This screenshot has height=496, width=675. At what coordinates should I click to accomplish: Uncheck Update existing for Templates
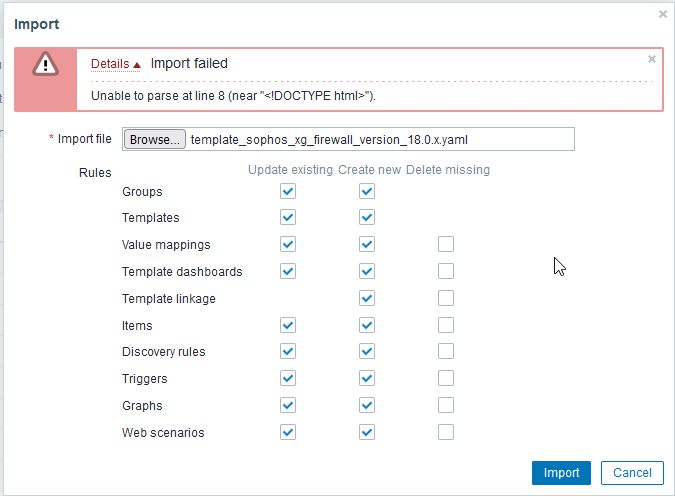tap(289, 217)
